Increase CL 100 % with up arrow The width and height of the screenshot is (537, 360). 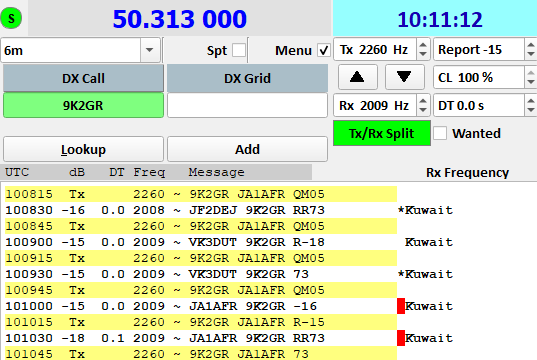[531, 73]
